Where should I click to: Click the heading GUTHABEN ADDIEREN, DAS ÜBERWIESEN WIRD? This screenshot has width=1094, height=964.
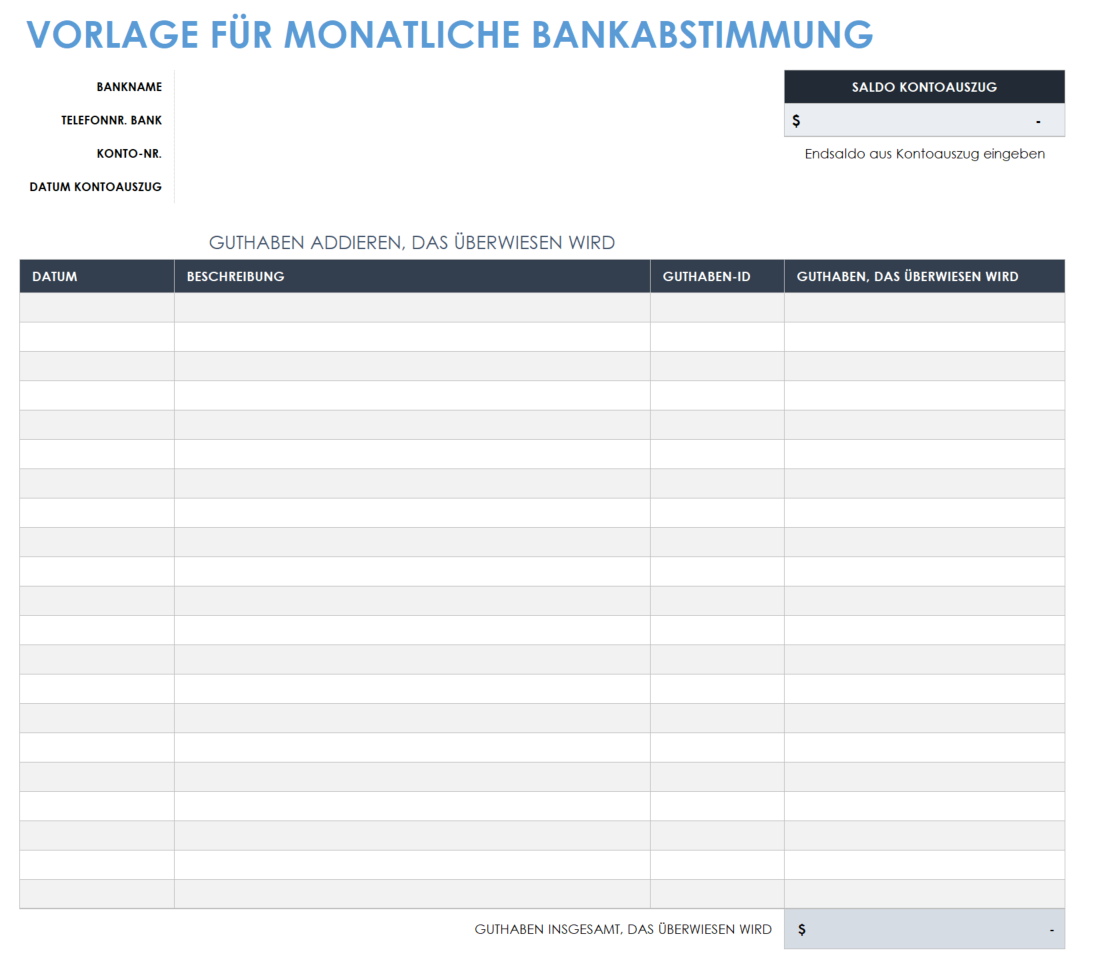point(412,243)
